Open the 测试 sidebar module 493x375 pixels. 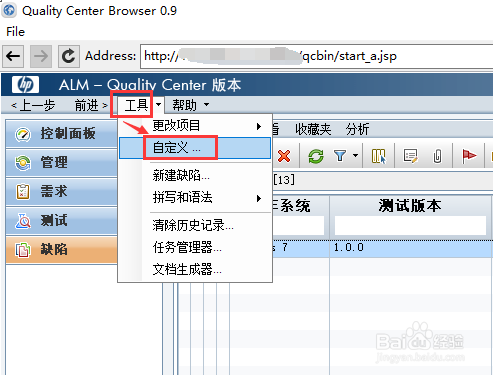[x=61, y=221]
